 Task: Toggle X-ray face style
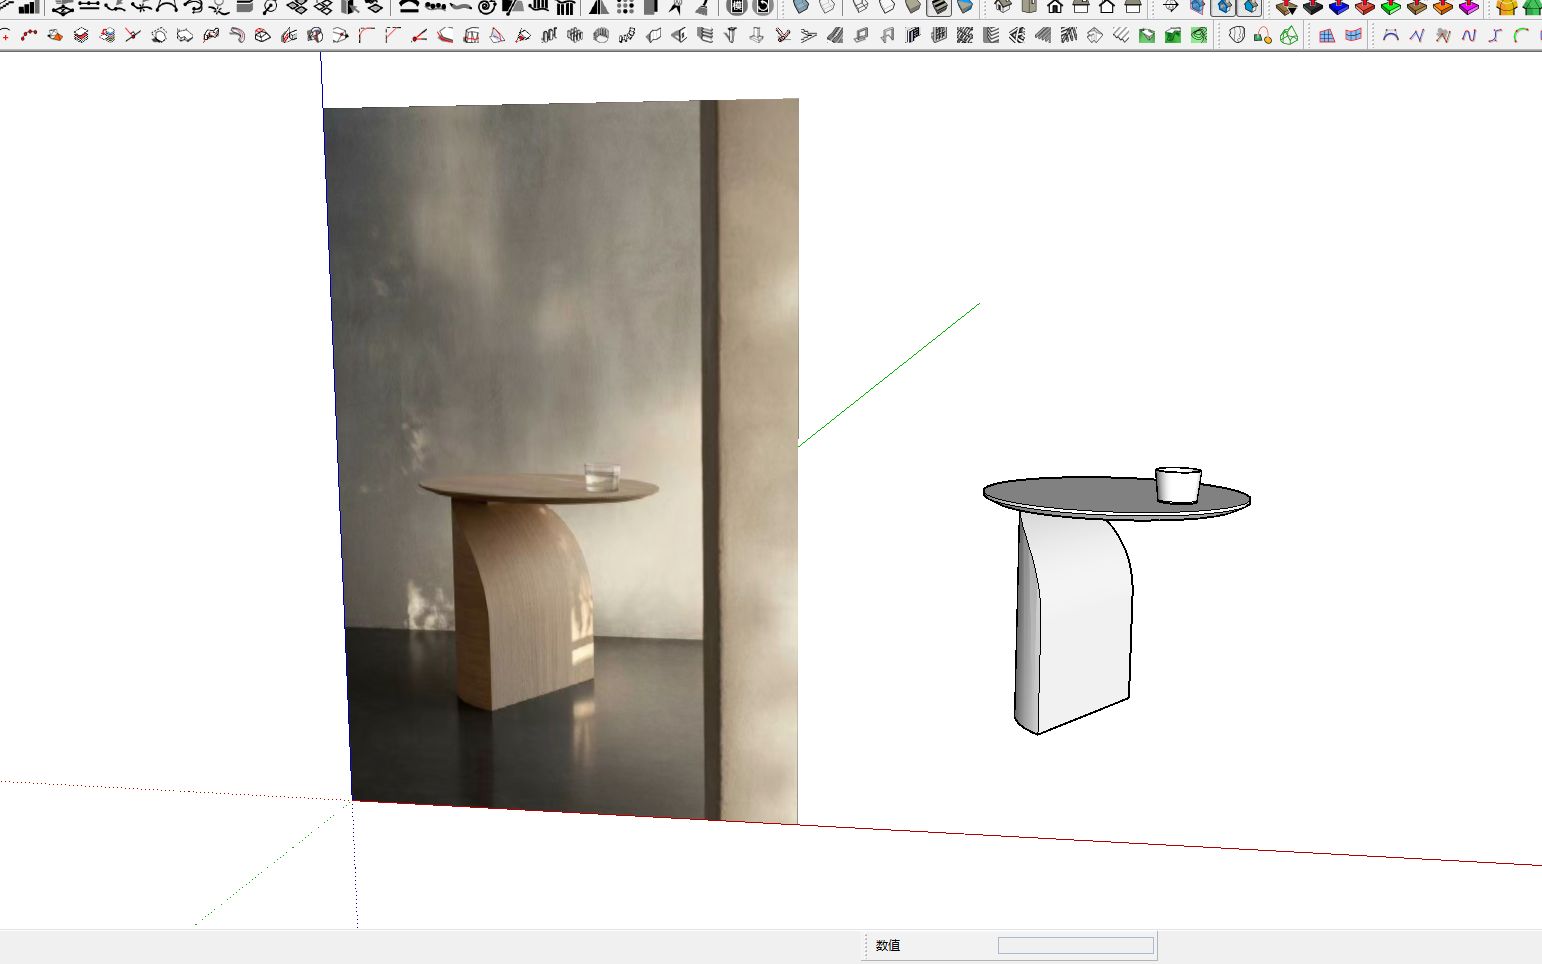(801, 8)
